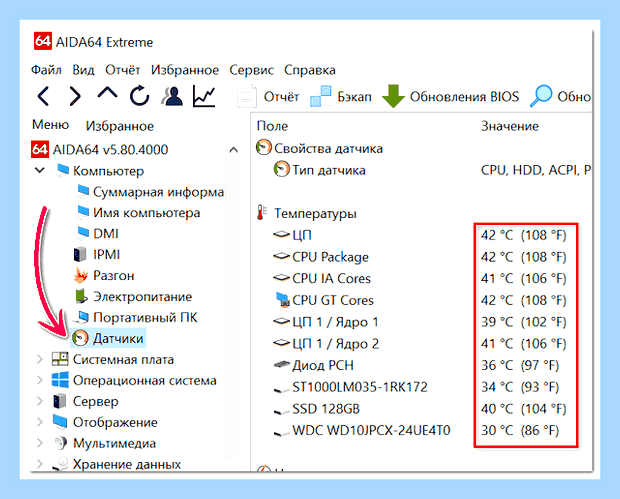Click the green Обновления BIOS download arrow
620x499 pixels.
tap(393, 96)
